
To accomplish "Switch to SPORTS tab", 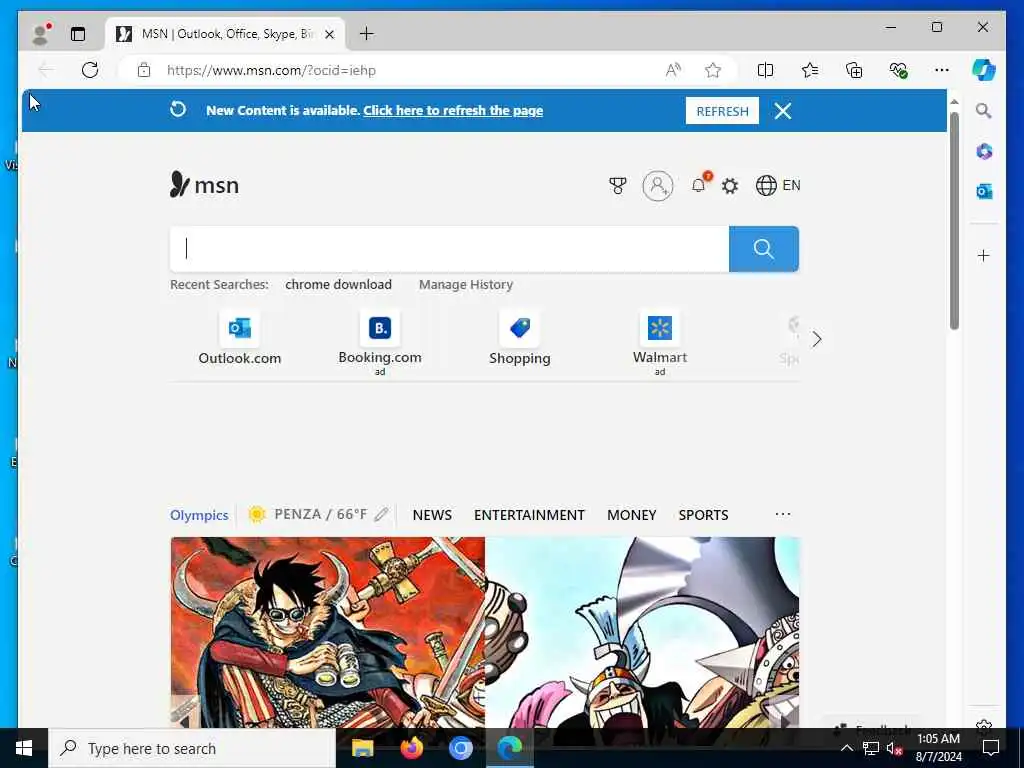I will pyautogui.click(x=703, y=515).
